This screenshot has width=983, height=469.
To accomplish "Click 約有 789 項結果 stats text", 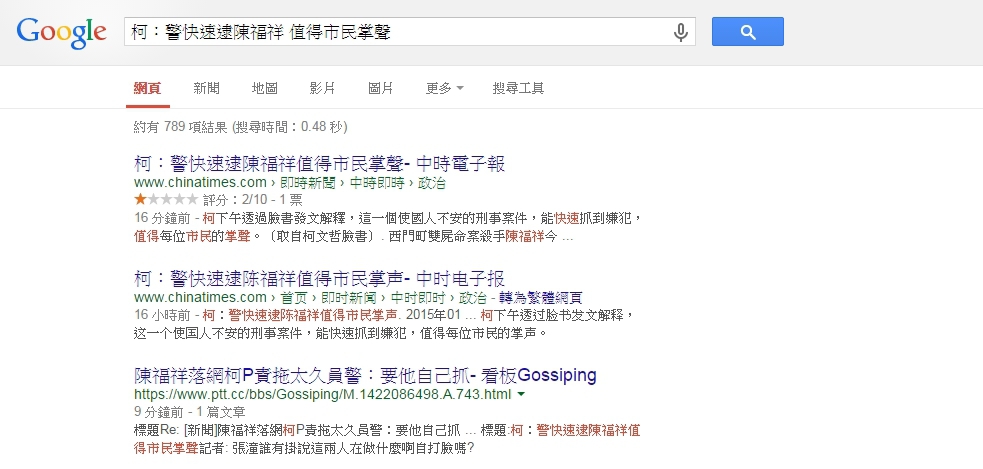I will [240, 127].
